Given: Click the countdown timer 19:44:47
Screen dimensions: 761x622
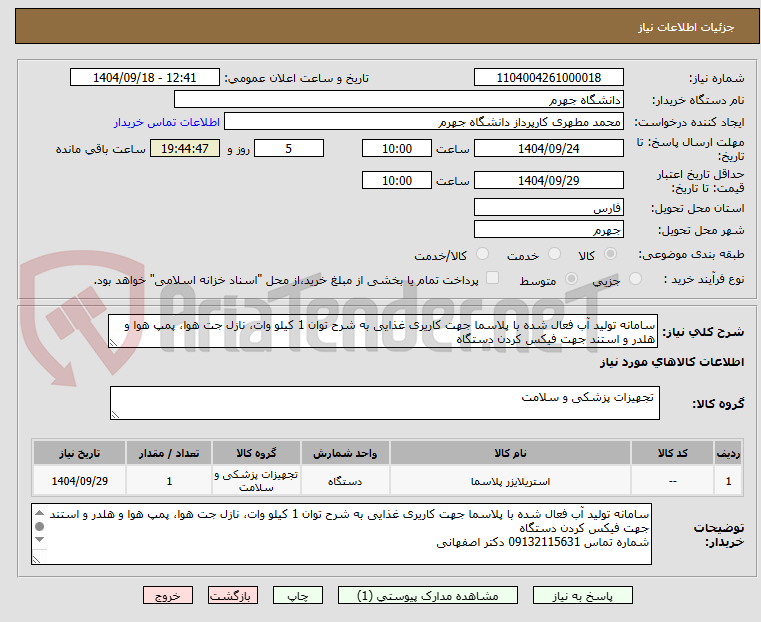Looking at the screenshot, I should [185, 148].
